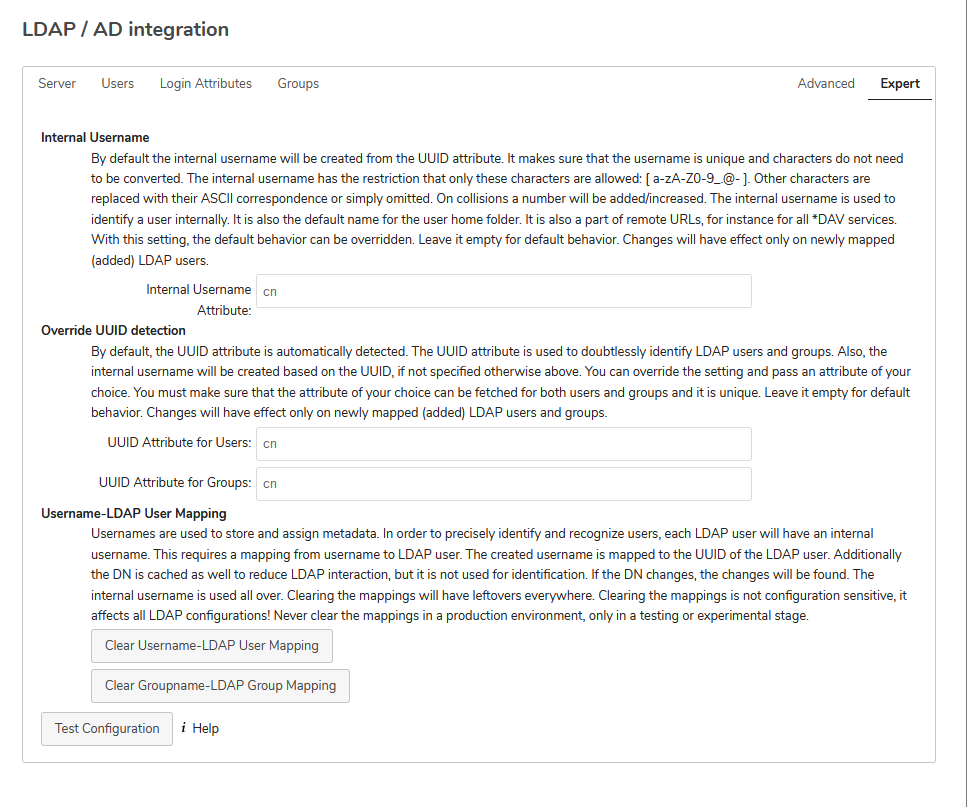Select the Expert tab
This screenshot has width=967, height=807.
pyautogui.click(x=899, y=83)
